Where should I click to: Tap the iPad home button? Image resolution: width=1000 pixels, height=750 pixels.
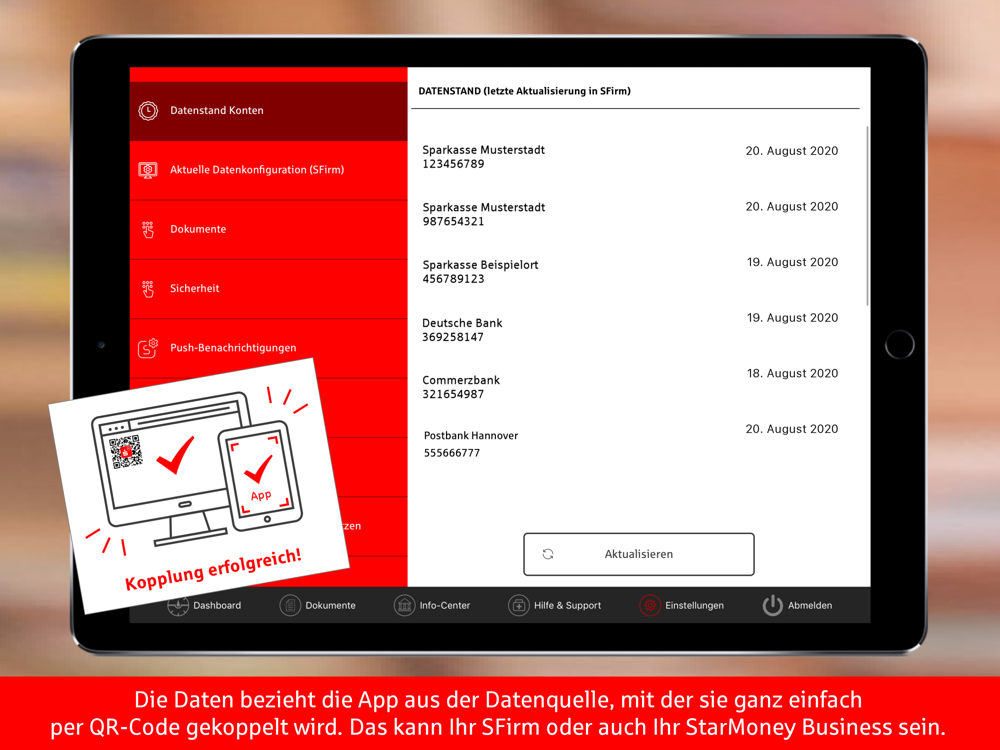point(899,344)
